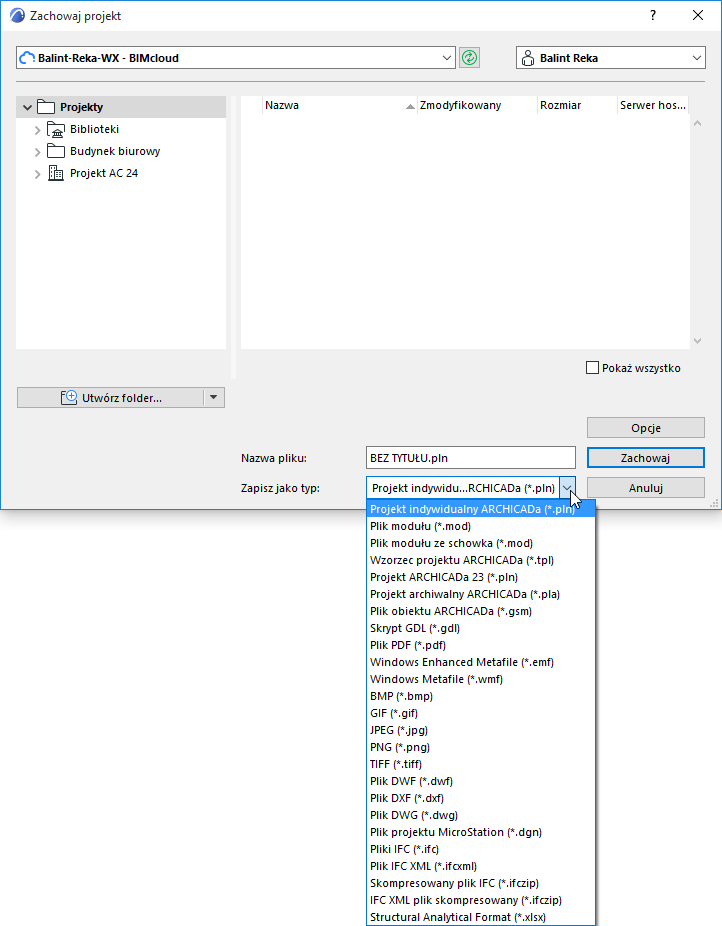Enable the Pokaż wszystko checkbox
The width and height of the screenshot is (722, 926).
click(592, 368)
